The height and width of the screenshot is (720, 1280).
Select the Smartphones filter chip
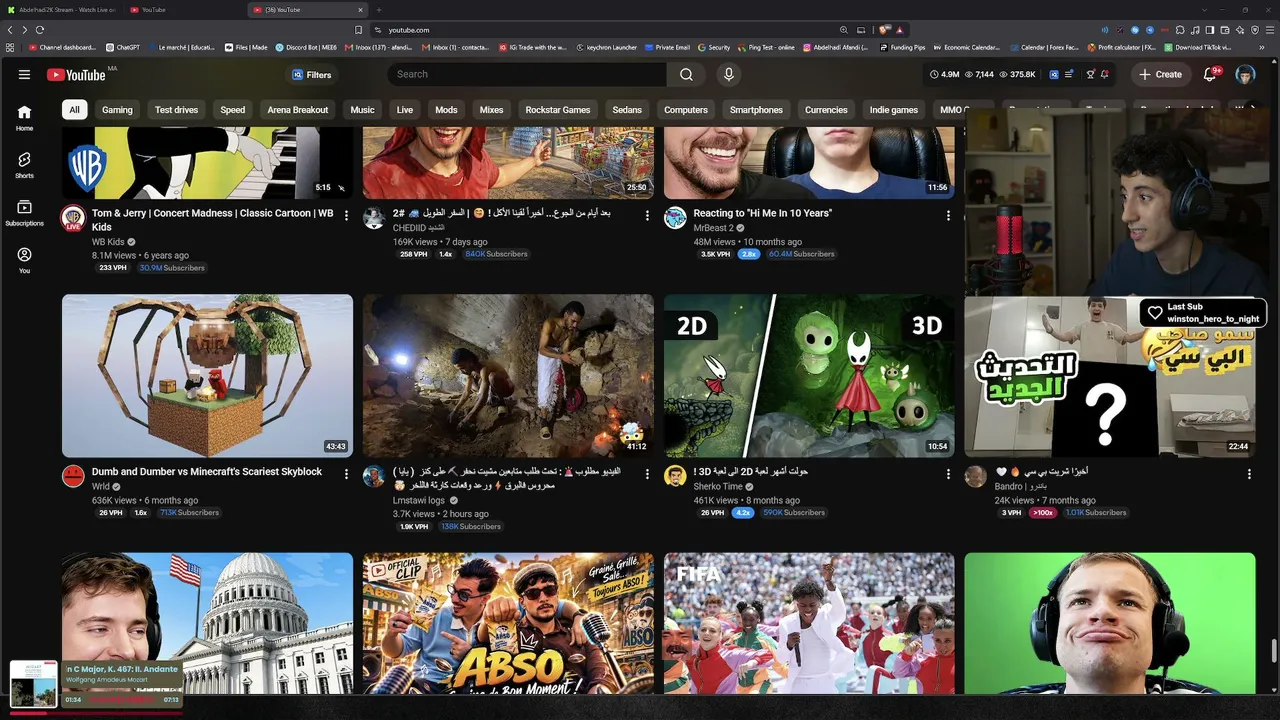756,110
